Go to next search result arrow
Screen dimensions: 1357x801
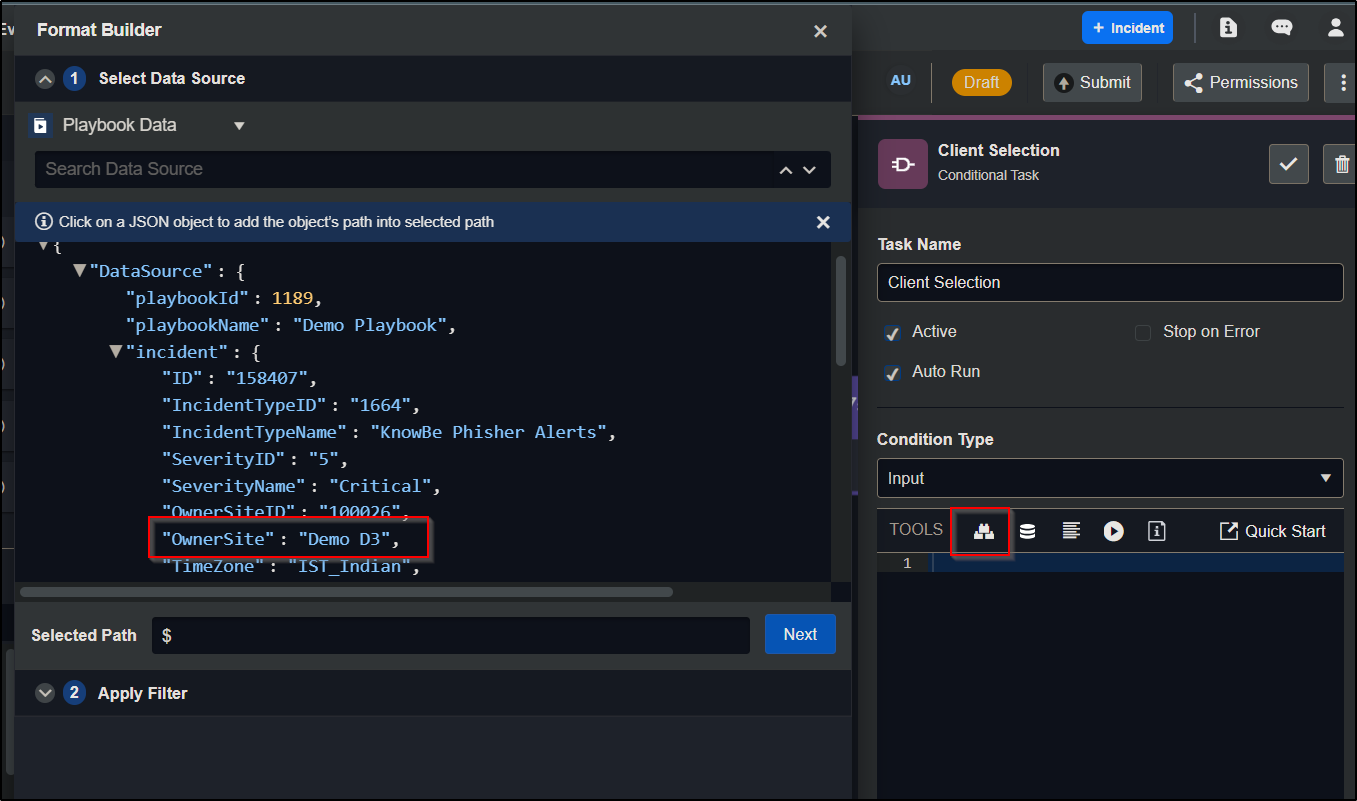(x=810, y=170)
